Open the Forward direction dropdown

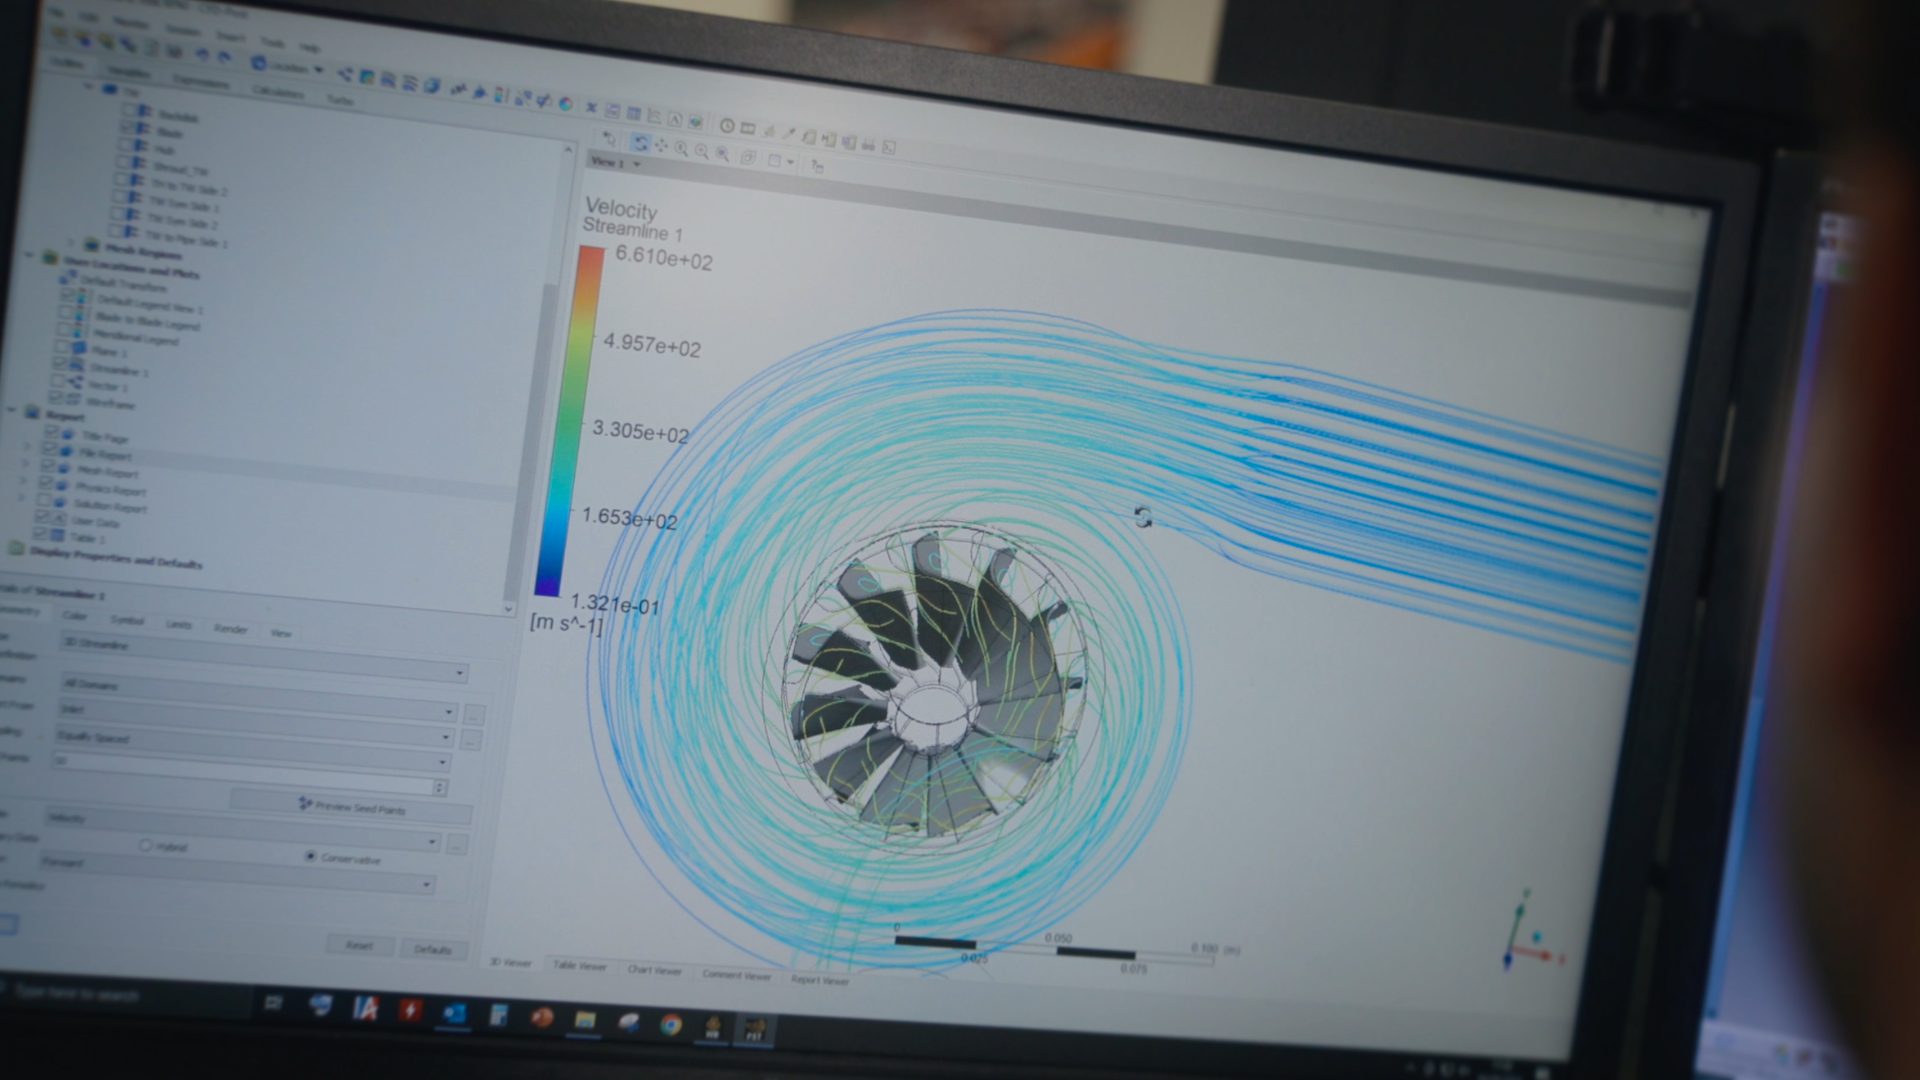(238, 874)
